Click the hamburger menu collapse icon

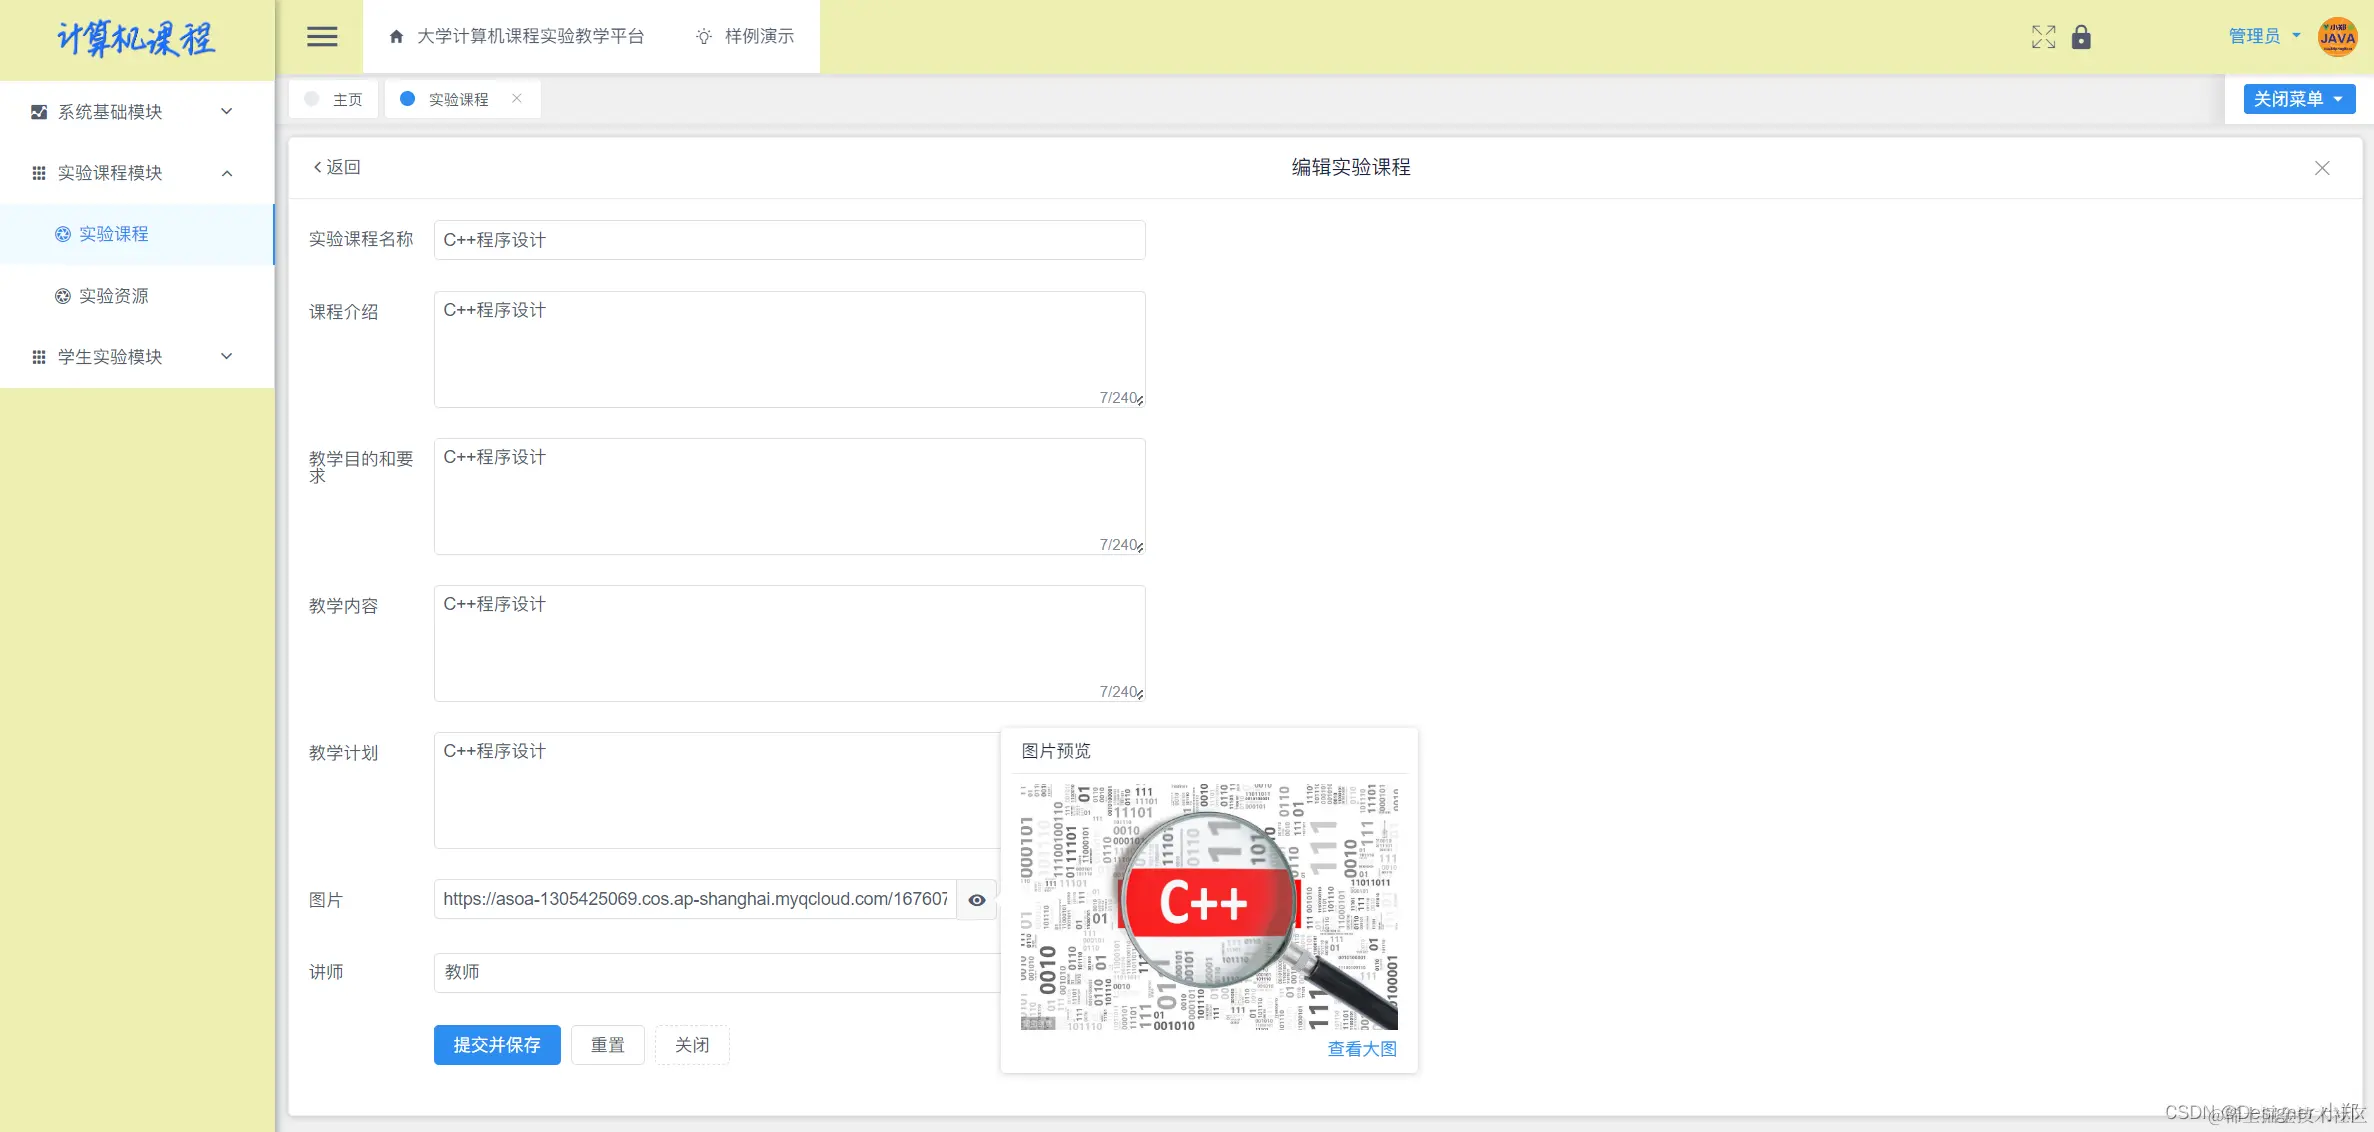pos(321,37)
